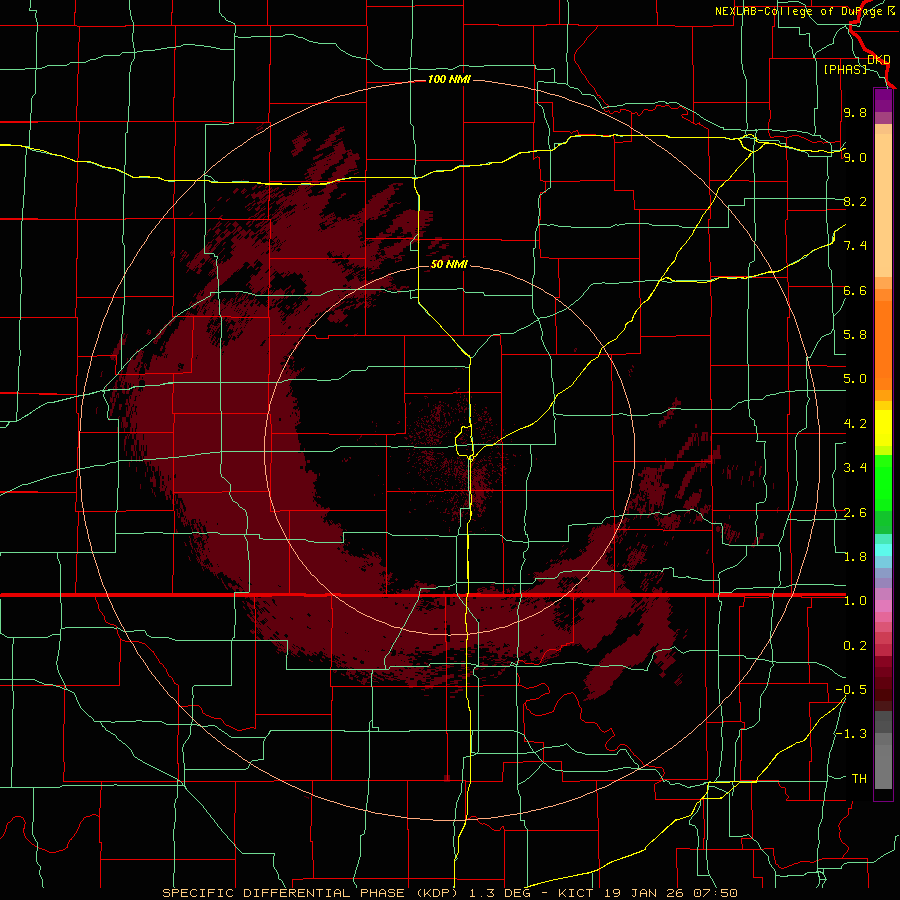Click the 7.4 scale value

855,246
